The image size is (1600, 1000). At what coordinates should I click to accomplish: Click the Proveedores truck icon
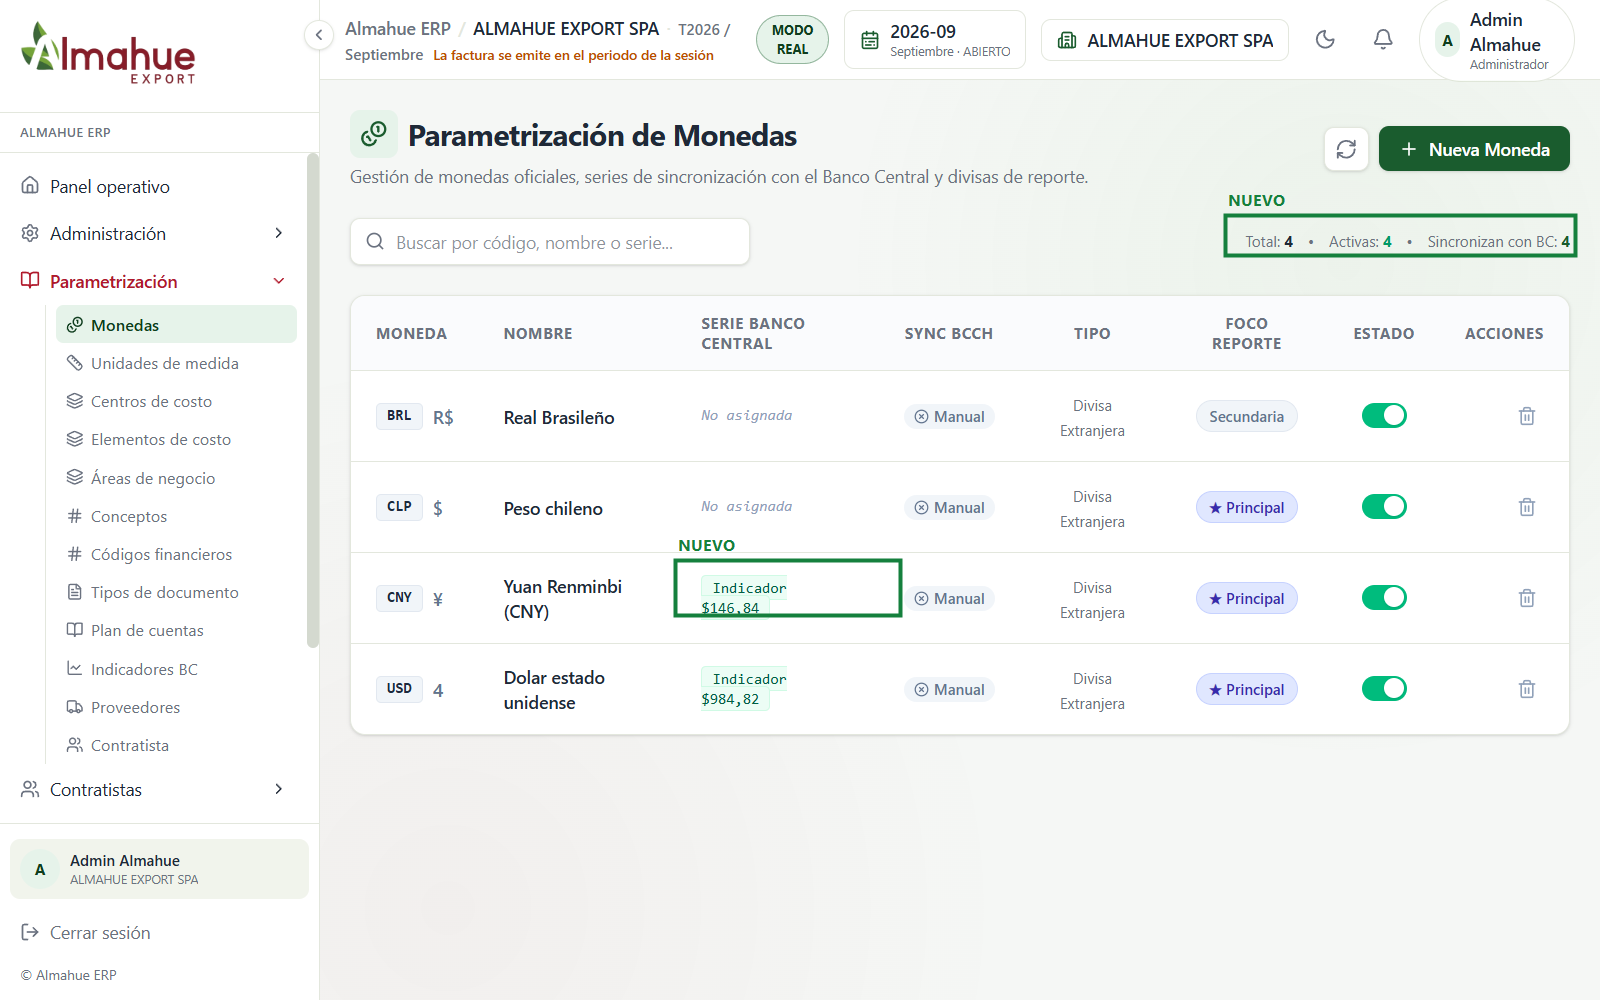75,707
